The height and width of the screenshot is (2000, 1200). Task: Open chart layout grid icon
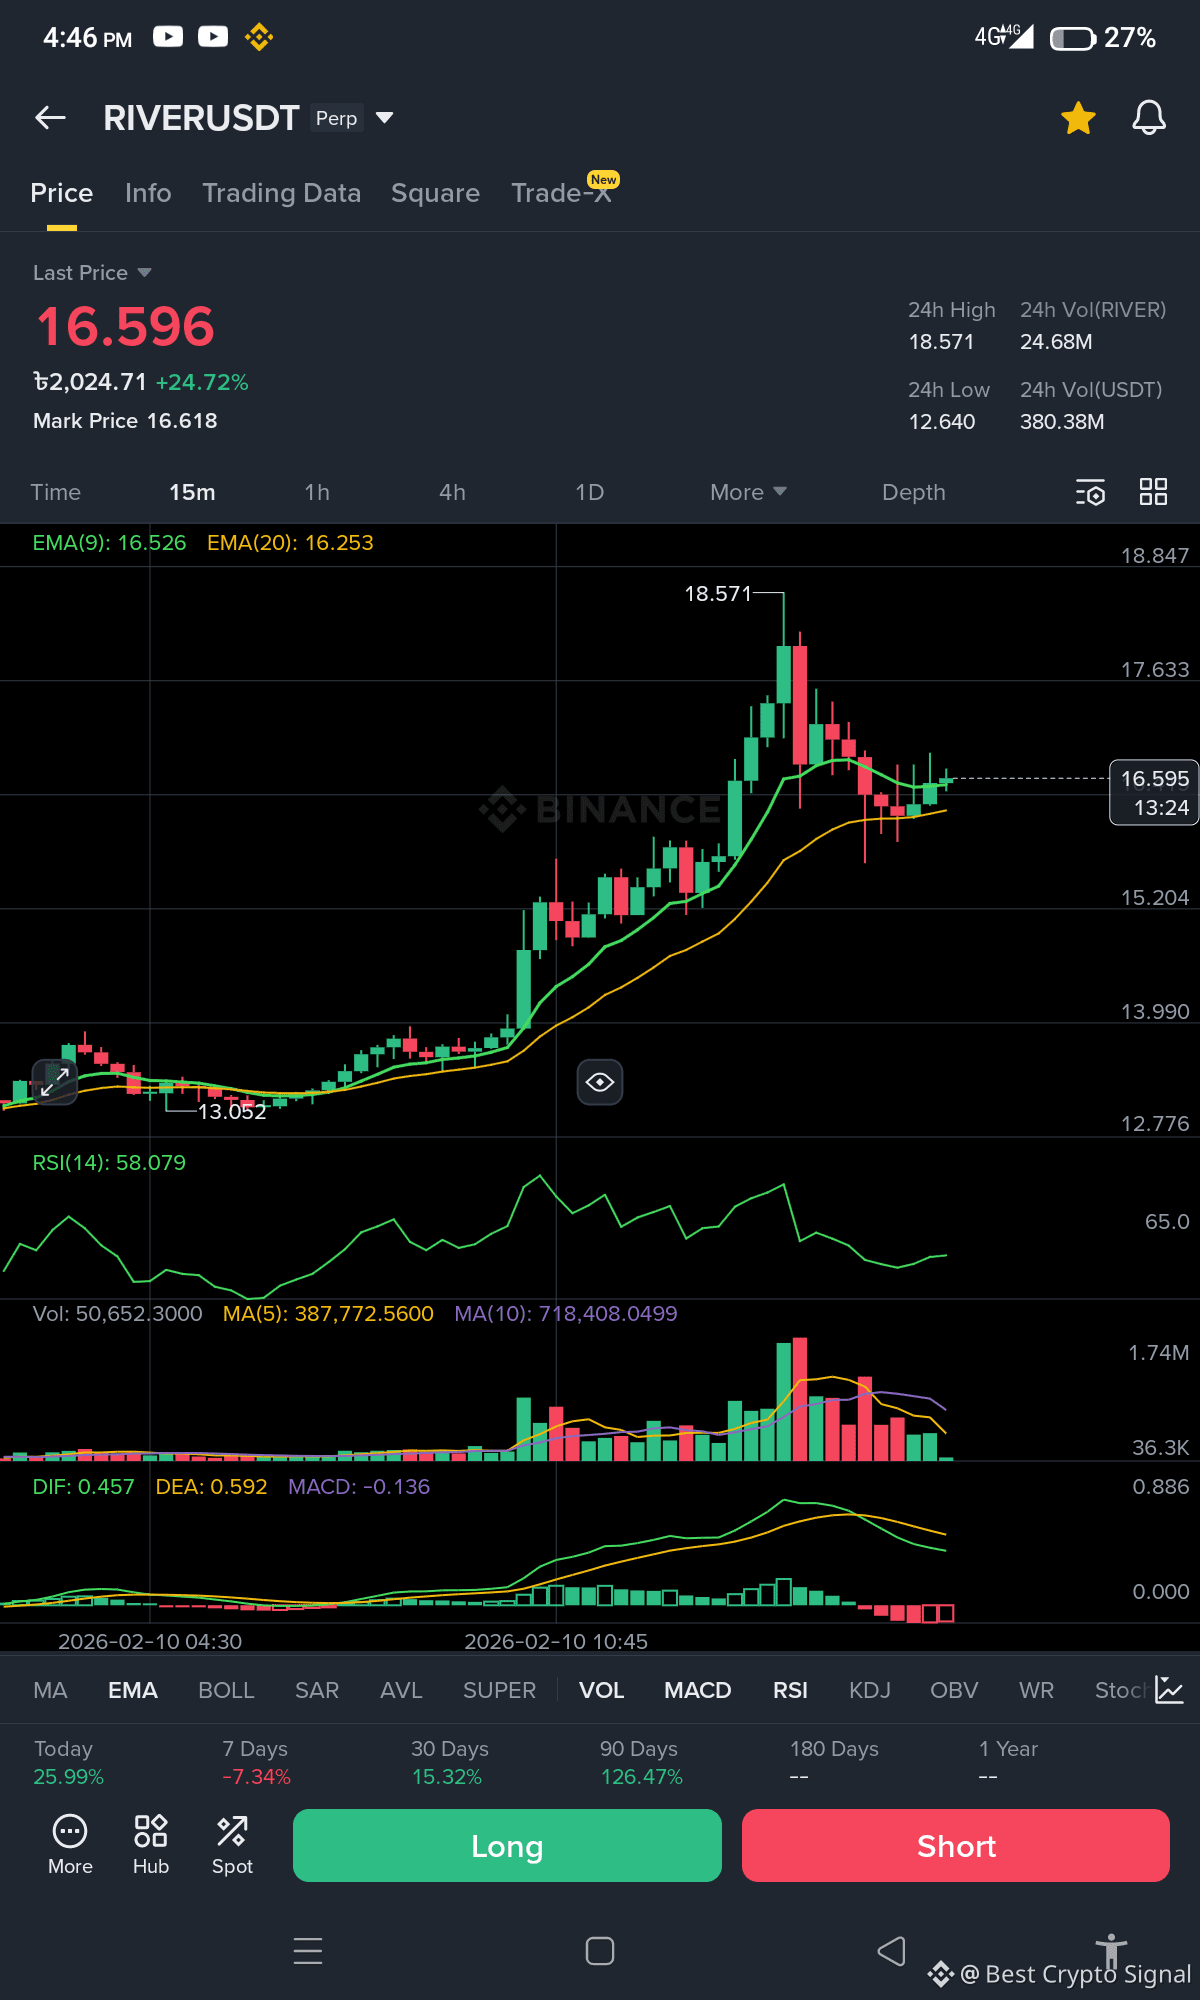tap(1153, 492)
